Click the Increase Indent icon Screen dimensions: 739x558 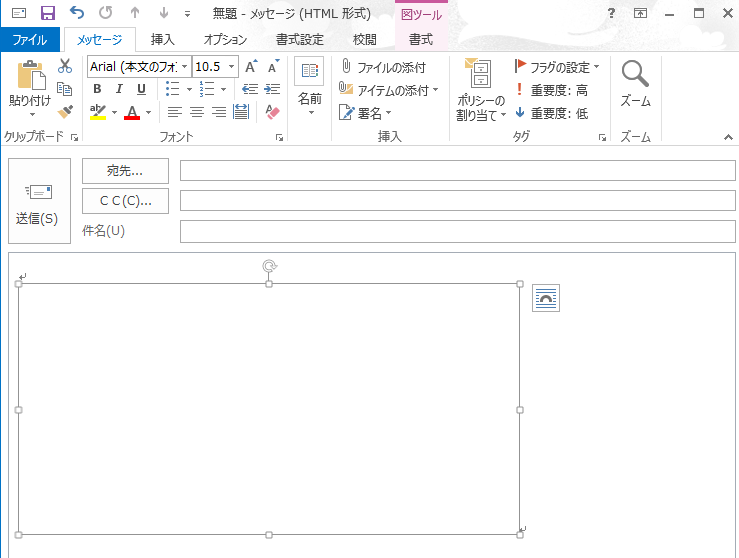(271, 89)
